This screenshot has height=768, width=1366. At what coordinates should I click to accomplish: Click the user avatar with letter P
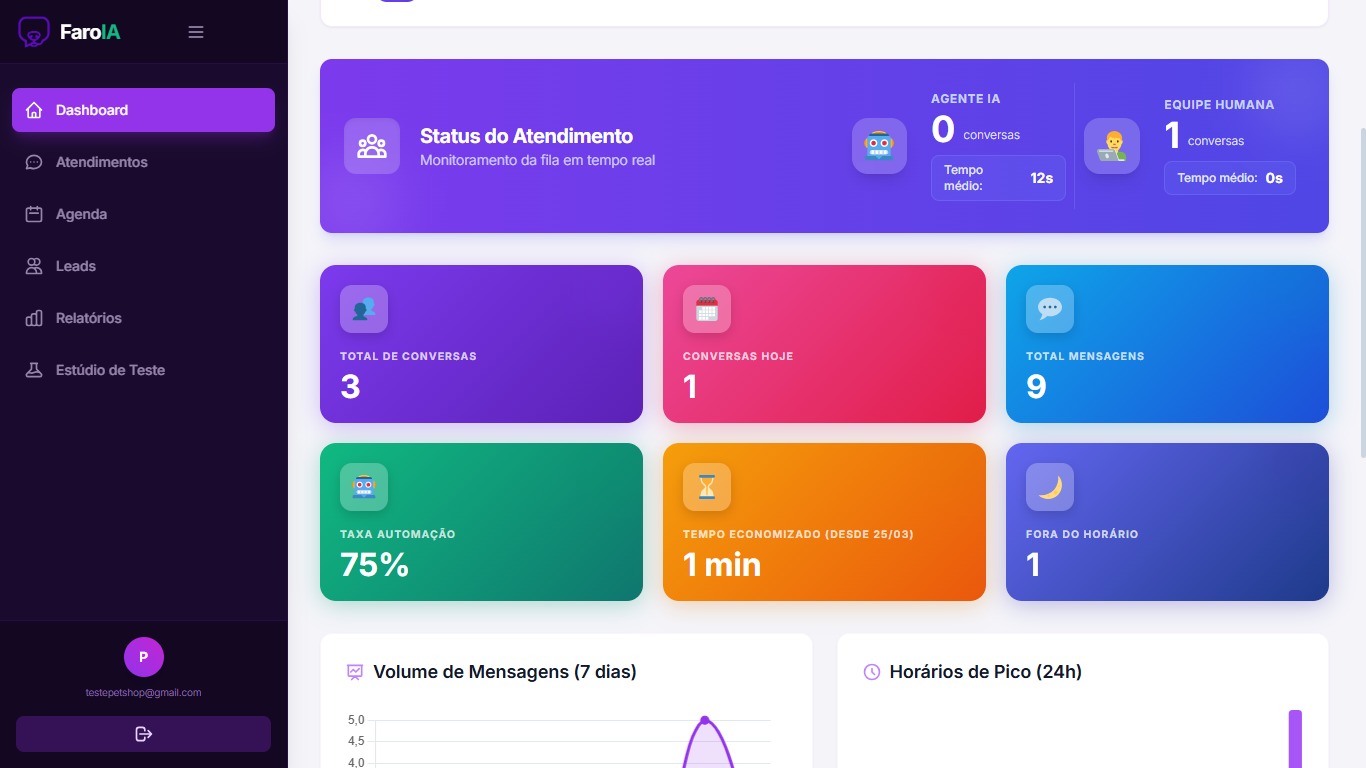(x=143, y=657)
